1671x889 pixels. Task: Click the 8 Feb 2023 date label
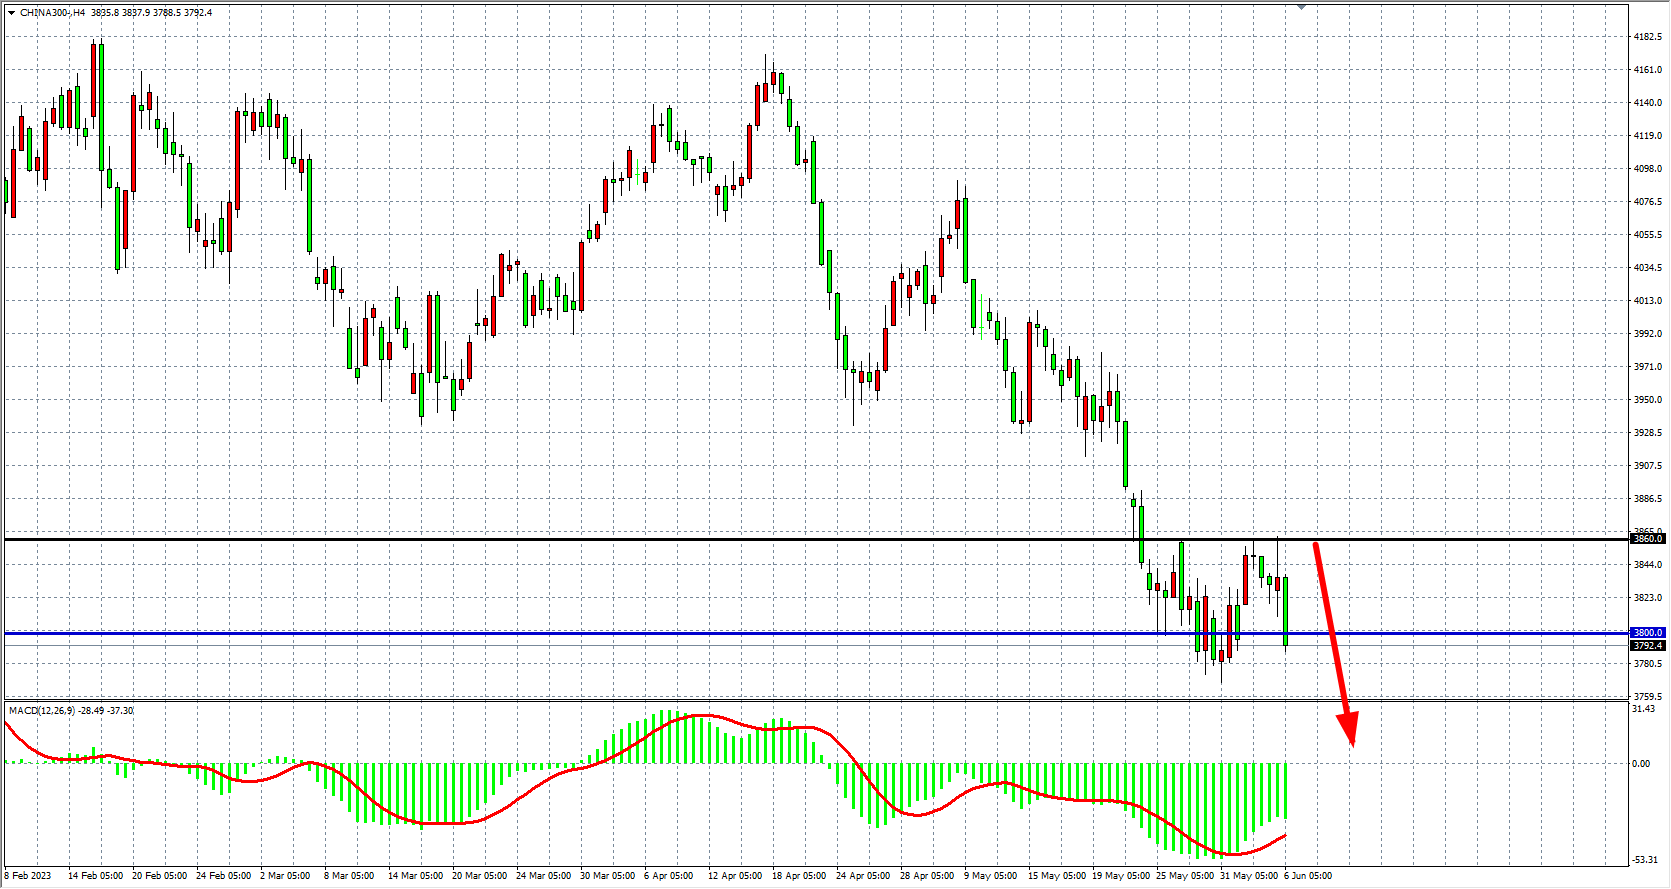click(28, 876)
